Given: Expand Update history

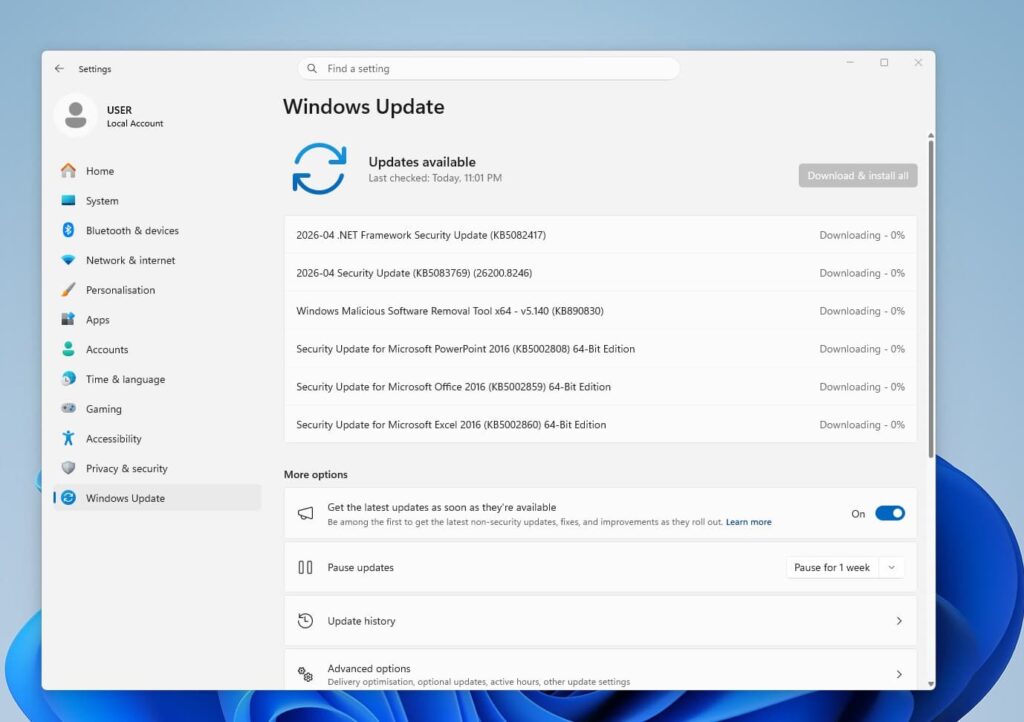Looking at the screenshot, I should coord(600,620).
